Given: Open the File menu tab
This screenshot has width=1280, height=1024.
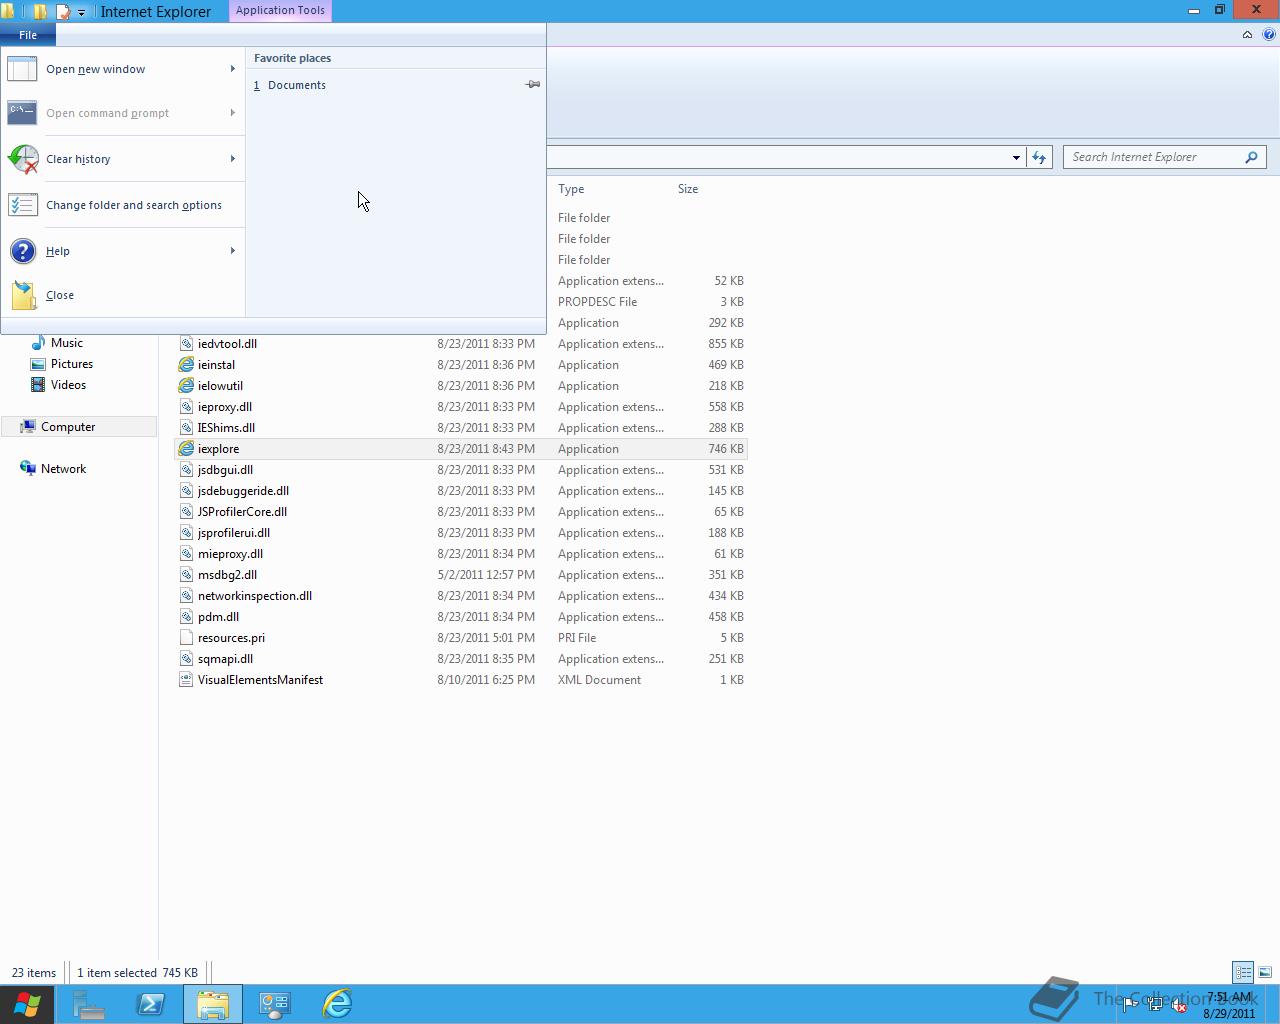Looking at the screenshot, I should [x=28, y=35].
